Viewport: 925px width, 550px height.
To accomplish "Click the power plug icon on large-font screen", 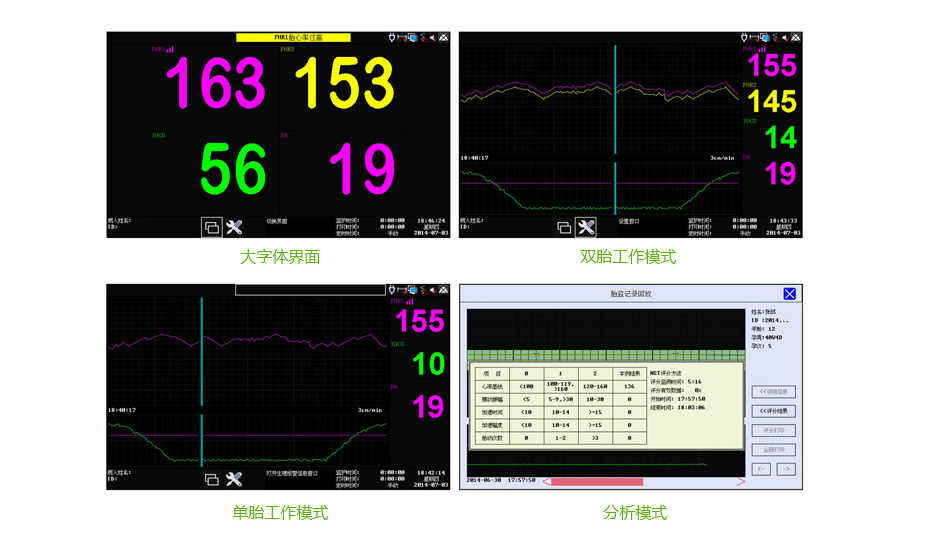I will tap(391, 38).
